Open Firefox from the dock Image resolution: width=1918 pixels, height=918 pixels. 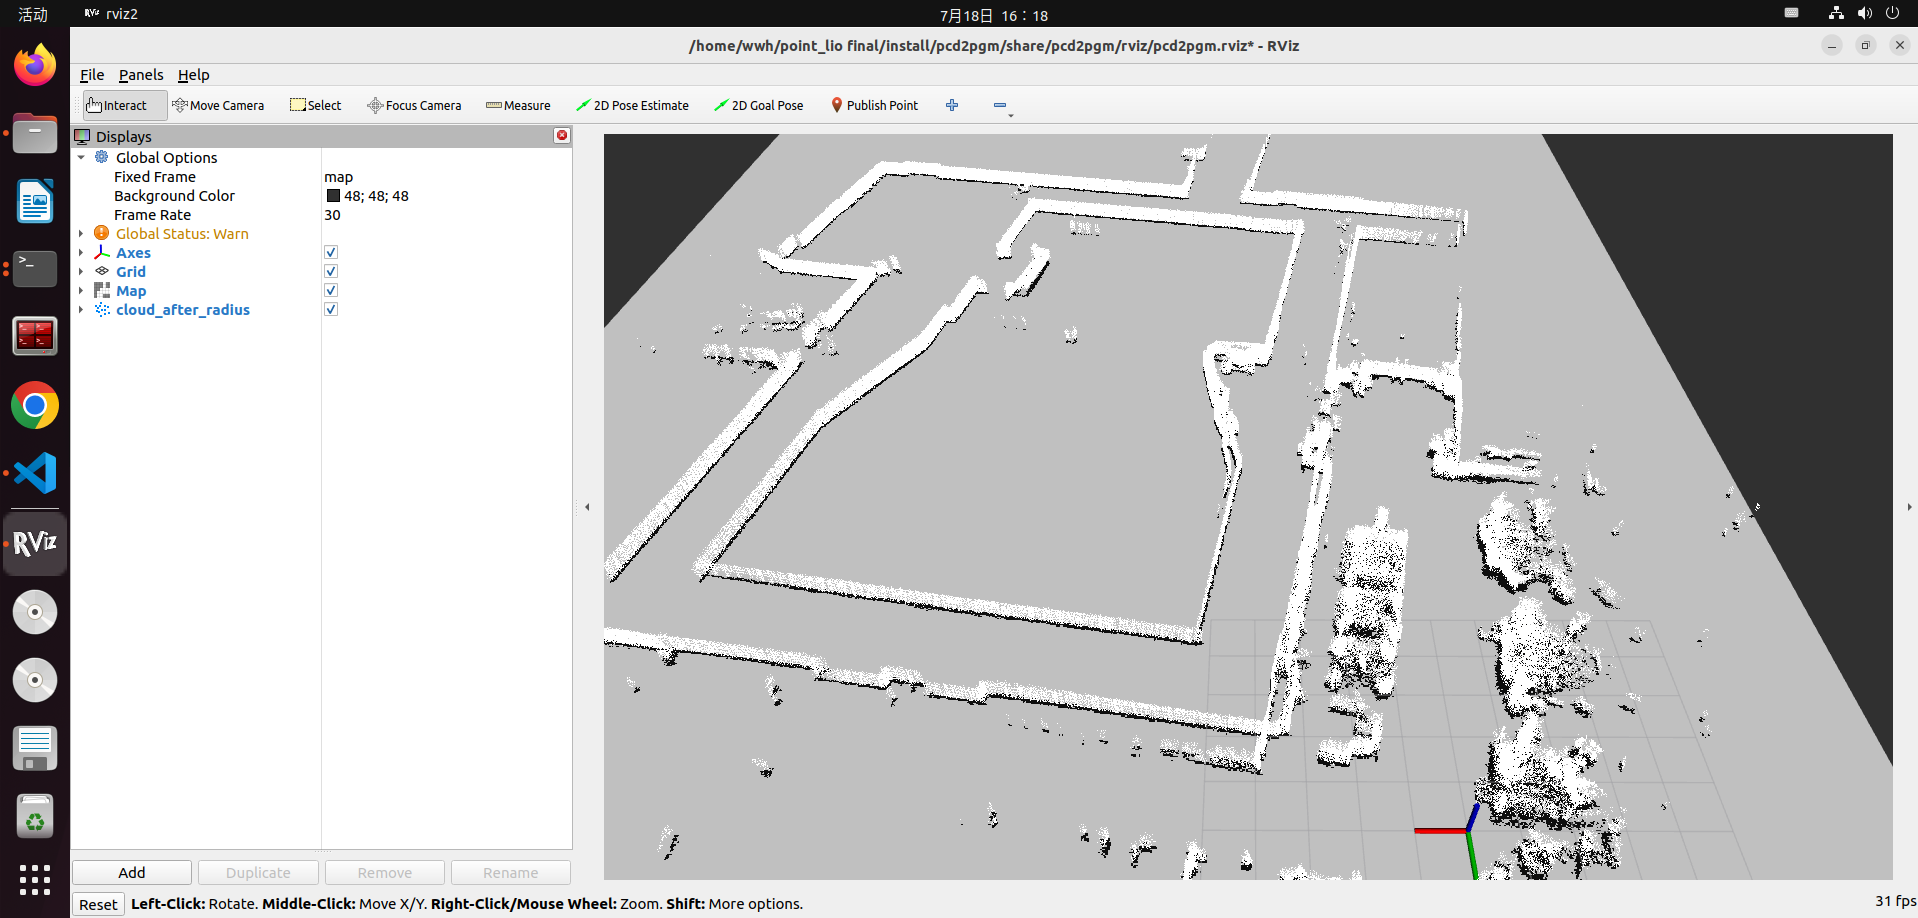pyautogui.click(x=35, y=67)
